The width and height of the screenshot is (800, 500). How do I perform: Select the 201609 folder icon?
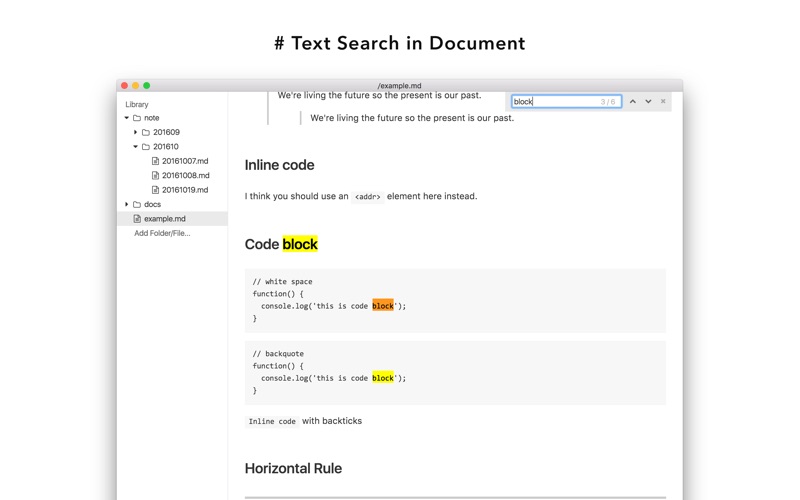click(146, 132)
